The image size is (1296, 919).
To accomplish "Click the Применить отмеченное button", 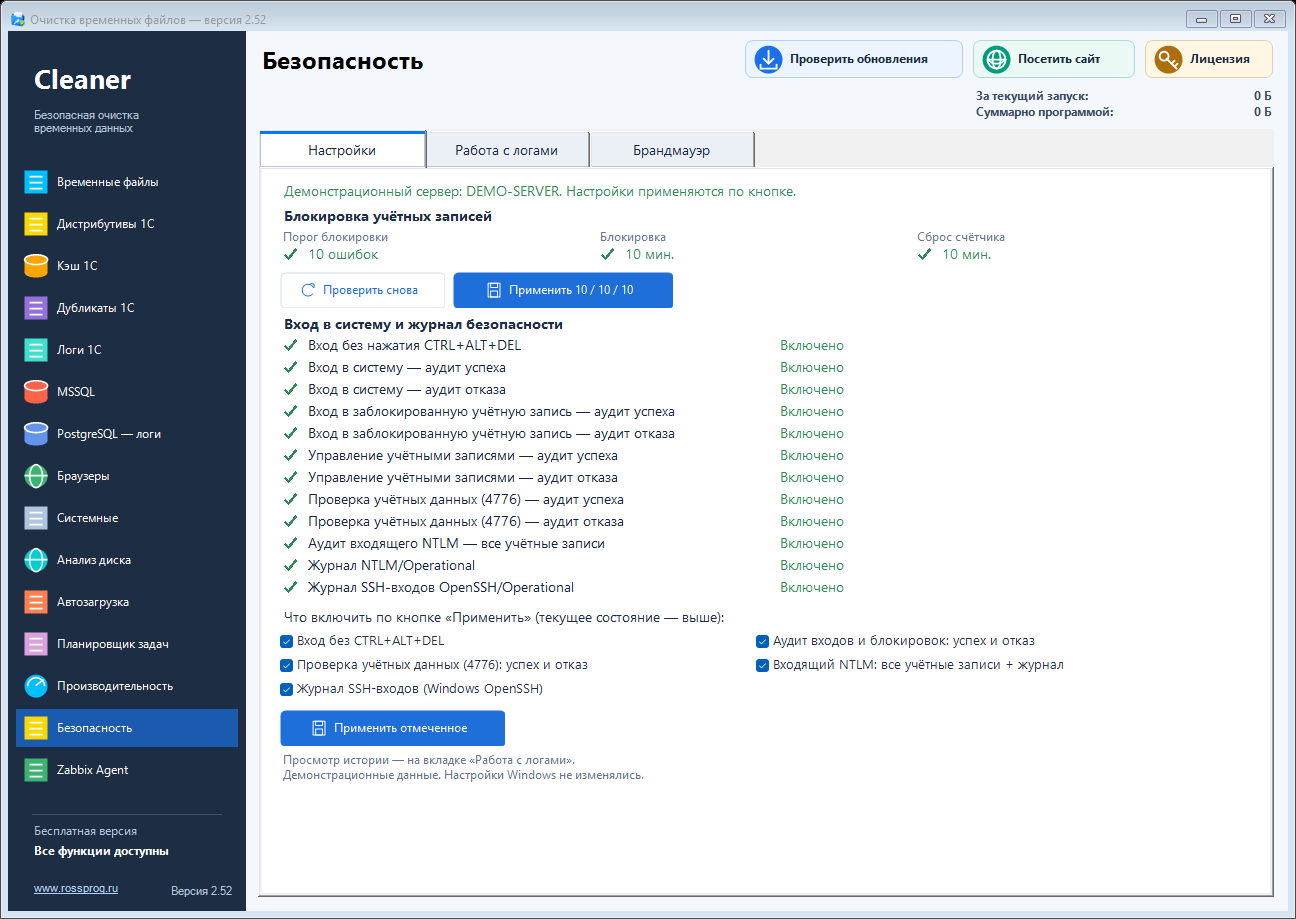I will pyautogui.click(x=392, y=728).
